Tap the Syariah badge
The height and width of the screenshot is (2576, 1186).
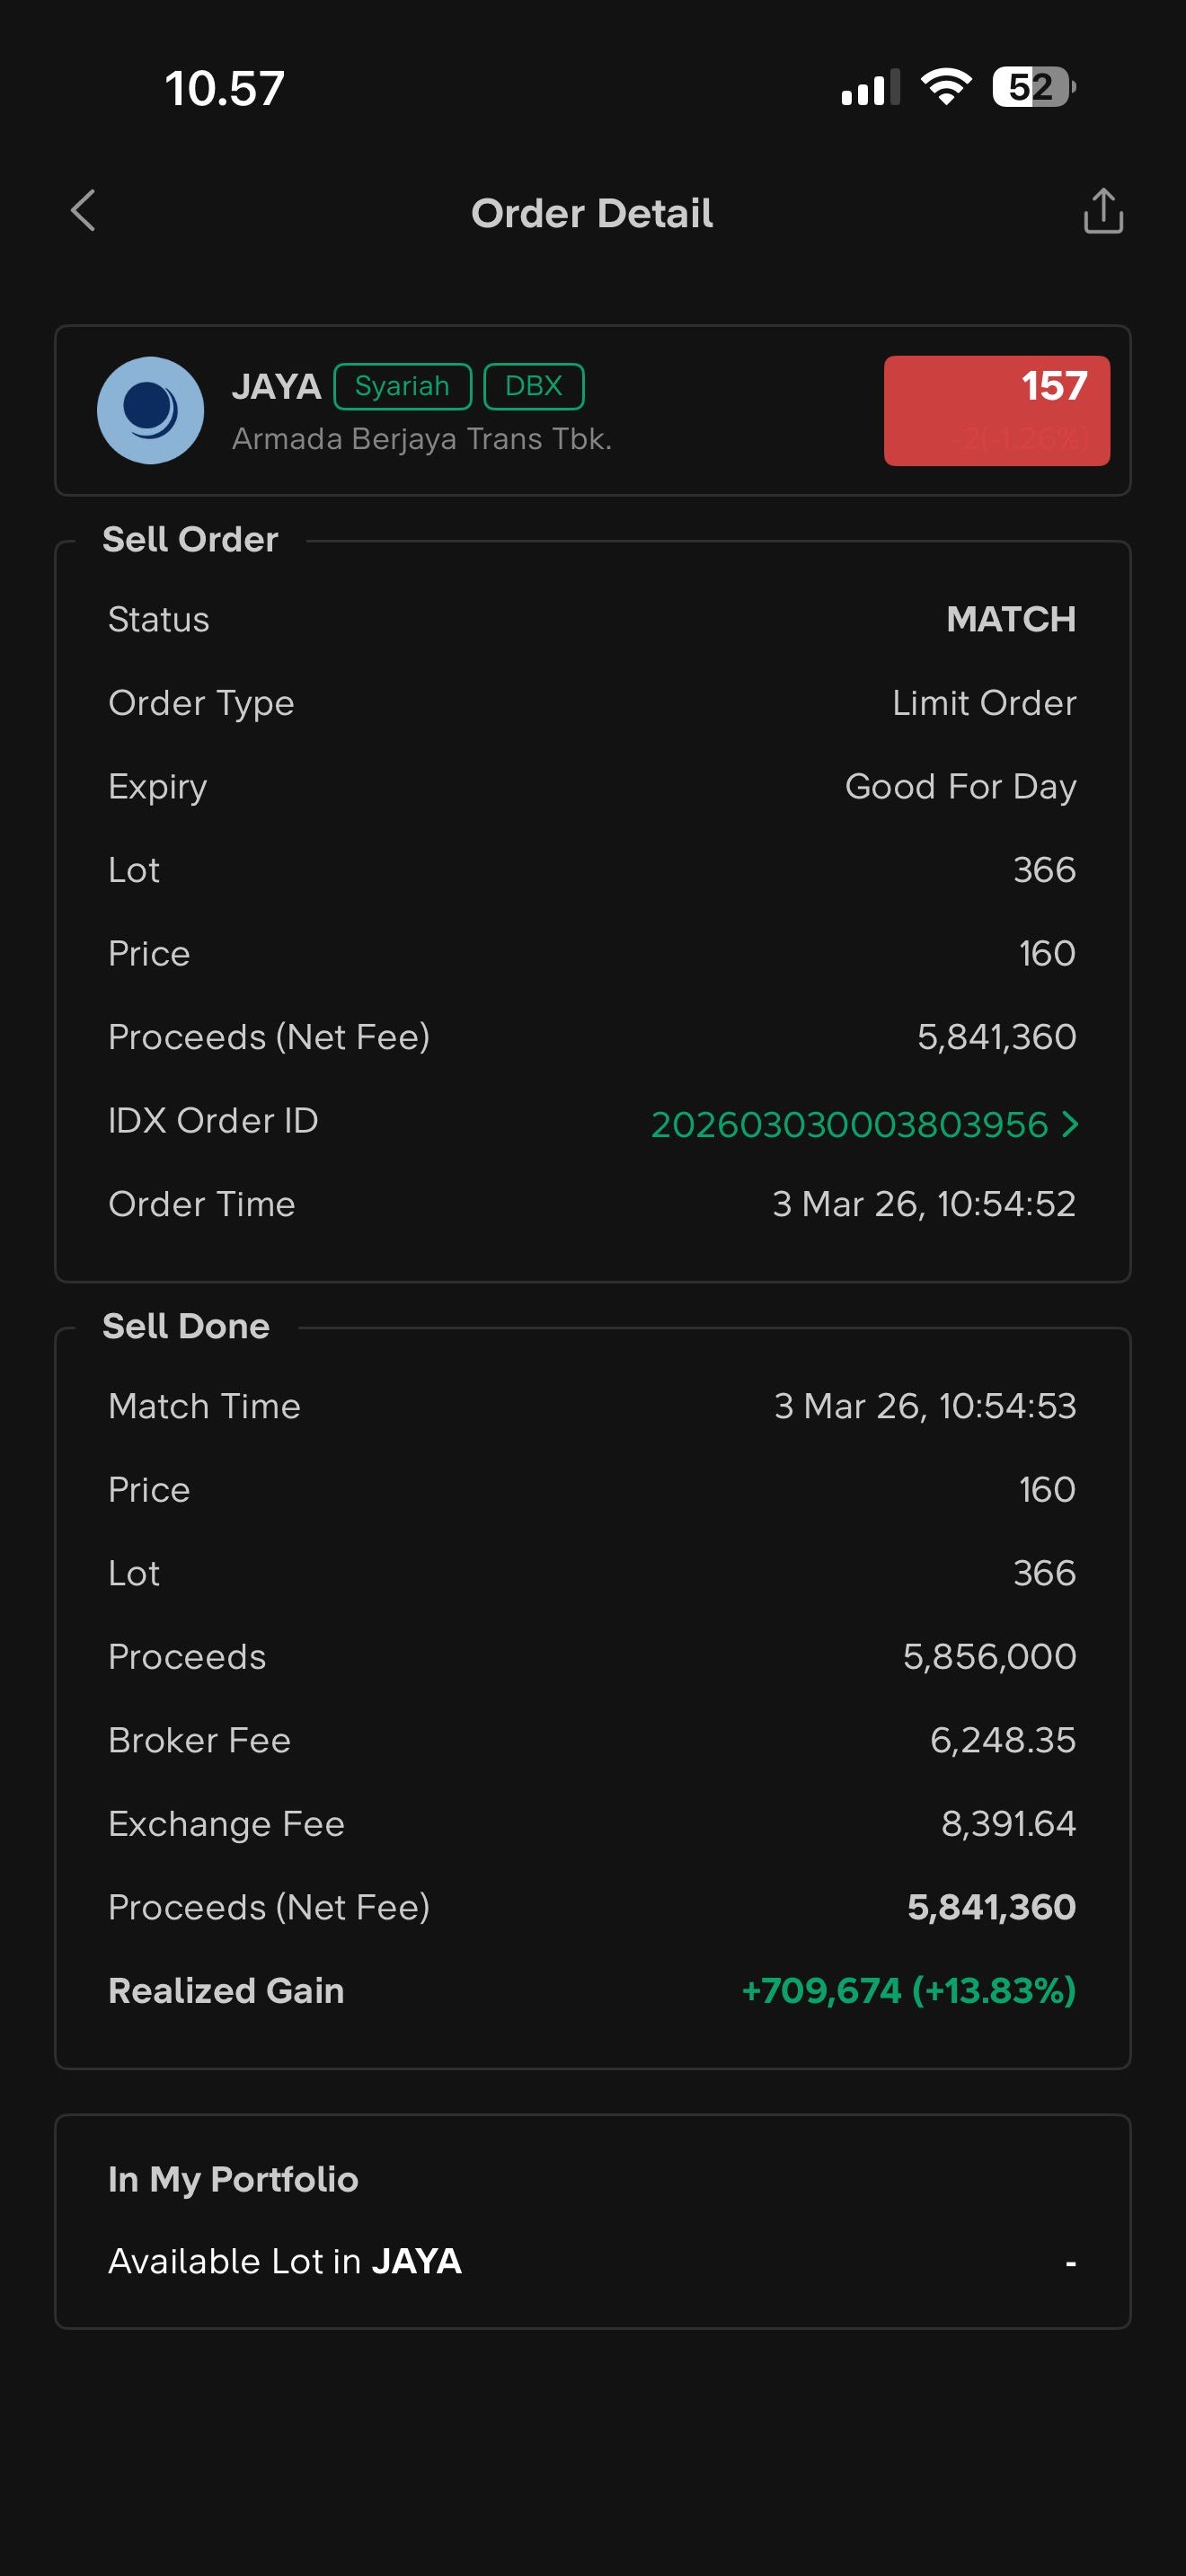pyautogui.click(x=402, y=386)
